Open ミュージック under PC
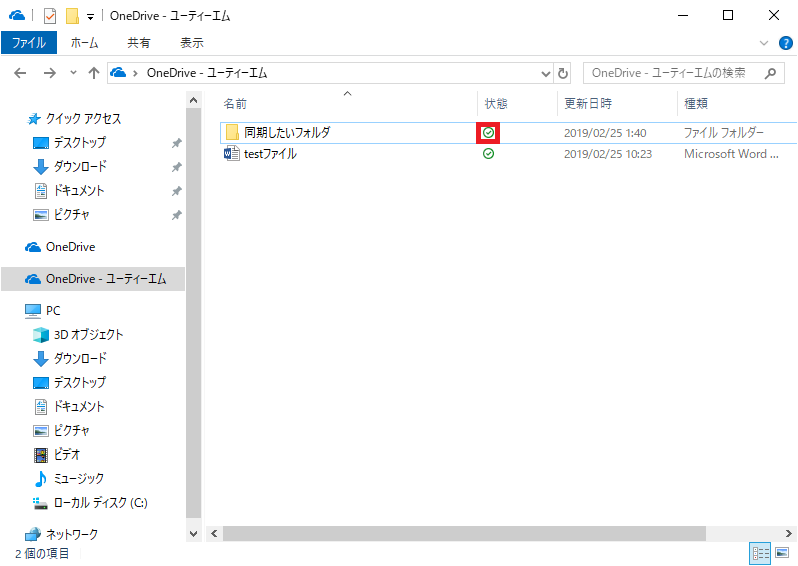Viewport: 798px width, 566px height. (79, 478)
